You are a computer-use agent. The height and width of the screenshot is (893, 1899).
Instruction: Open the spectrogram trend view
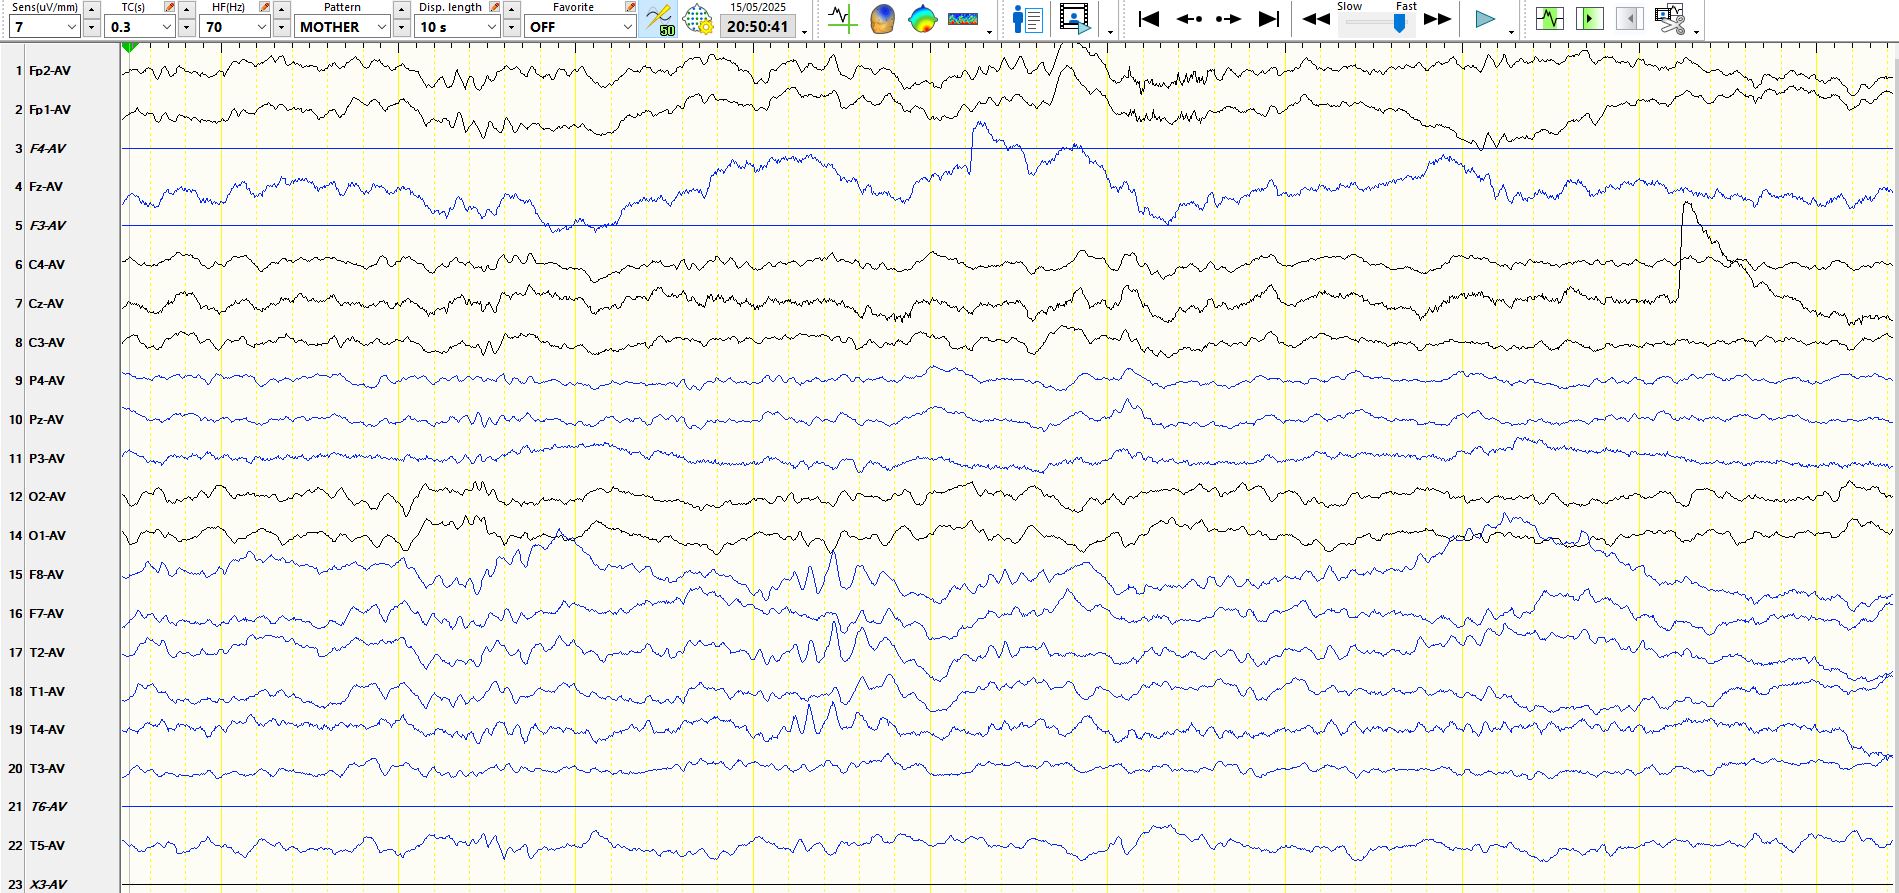point(962,19)
